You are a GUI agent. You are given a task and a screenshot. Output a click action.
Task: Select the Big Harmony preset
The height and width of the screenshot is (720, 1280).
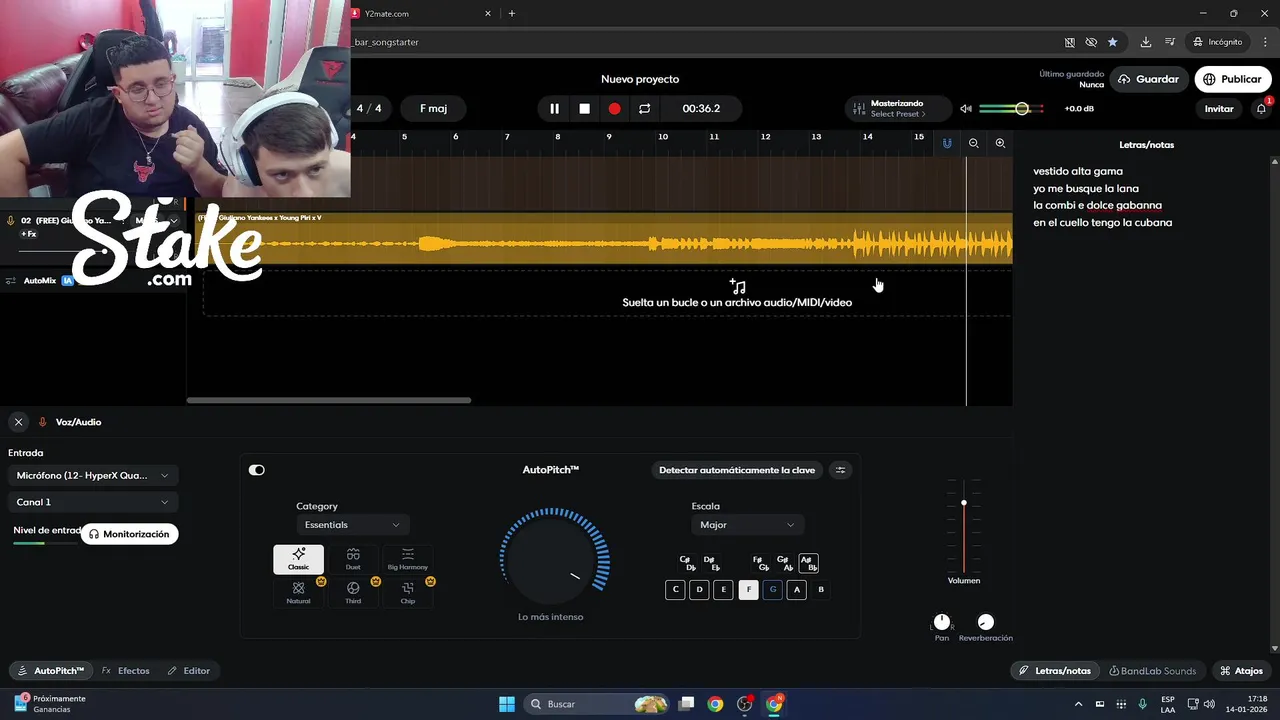407,559
